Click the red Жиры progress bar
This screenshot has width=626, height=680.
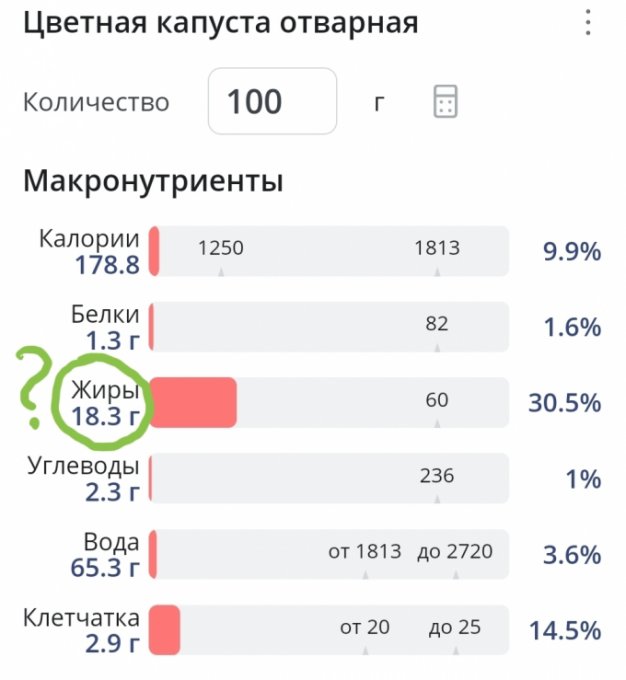pyautogui.click(x=194, y=402)
